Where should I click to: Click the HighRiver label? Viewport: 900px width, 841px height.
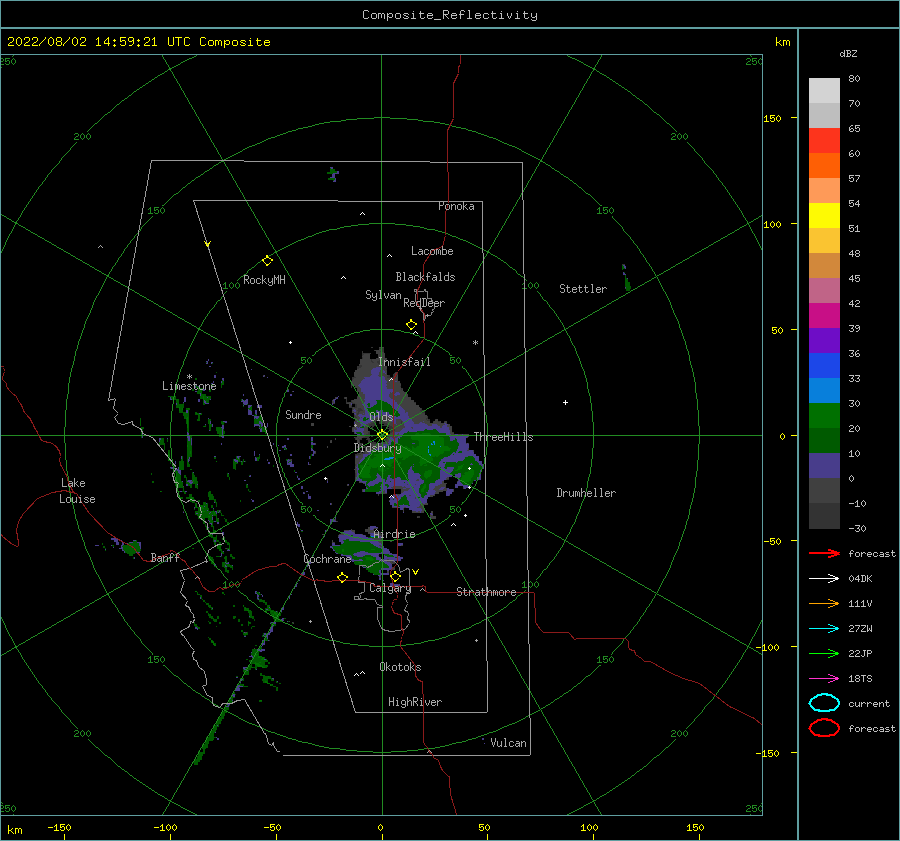(x=415, y=703)
